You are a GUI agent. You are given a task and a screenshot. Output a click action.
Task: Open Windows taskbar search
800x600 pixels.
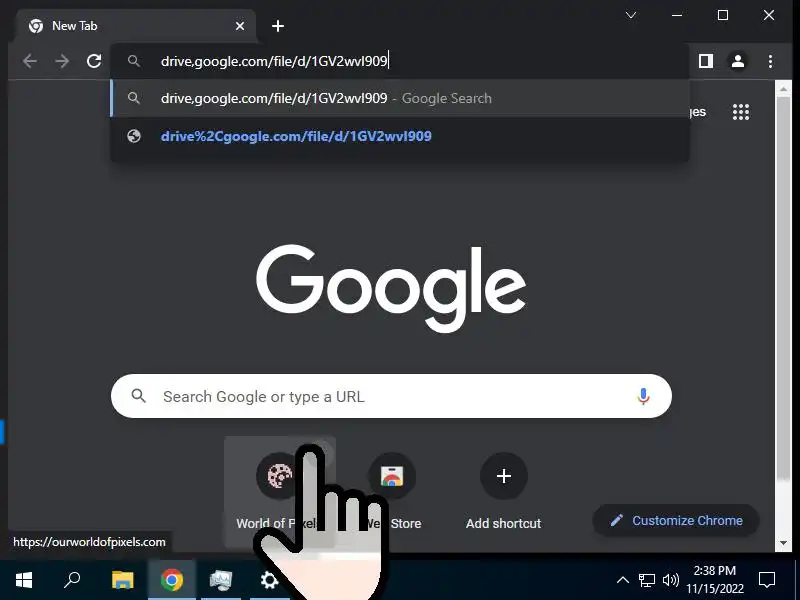point(72,580)
